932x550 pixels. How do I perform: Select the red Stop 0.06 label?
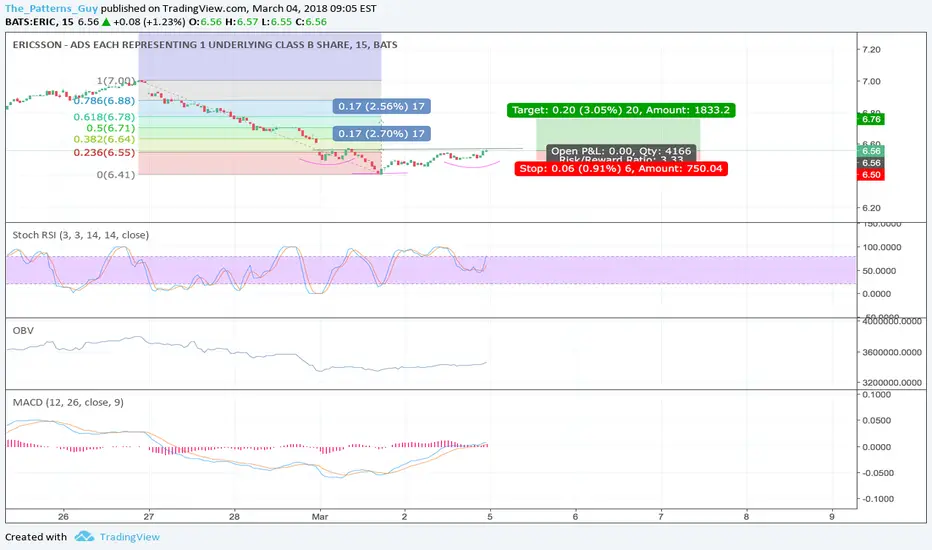pyautogui.click(x=621, y=168)
